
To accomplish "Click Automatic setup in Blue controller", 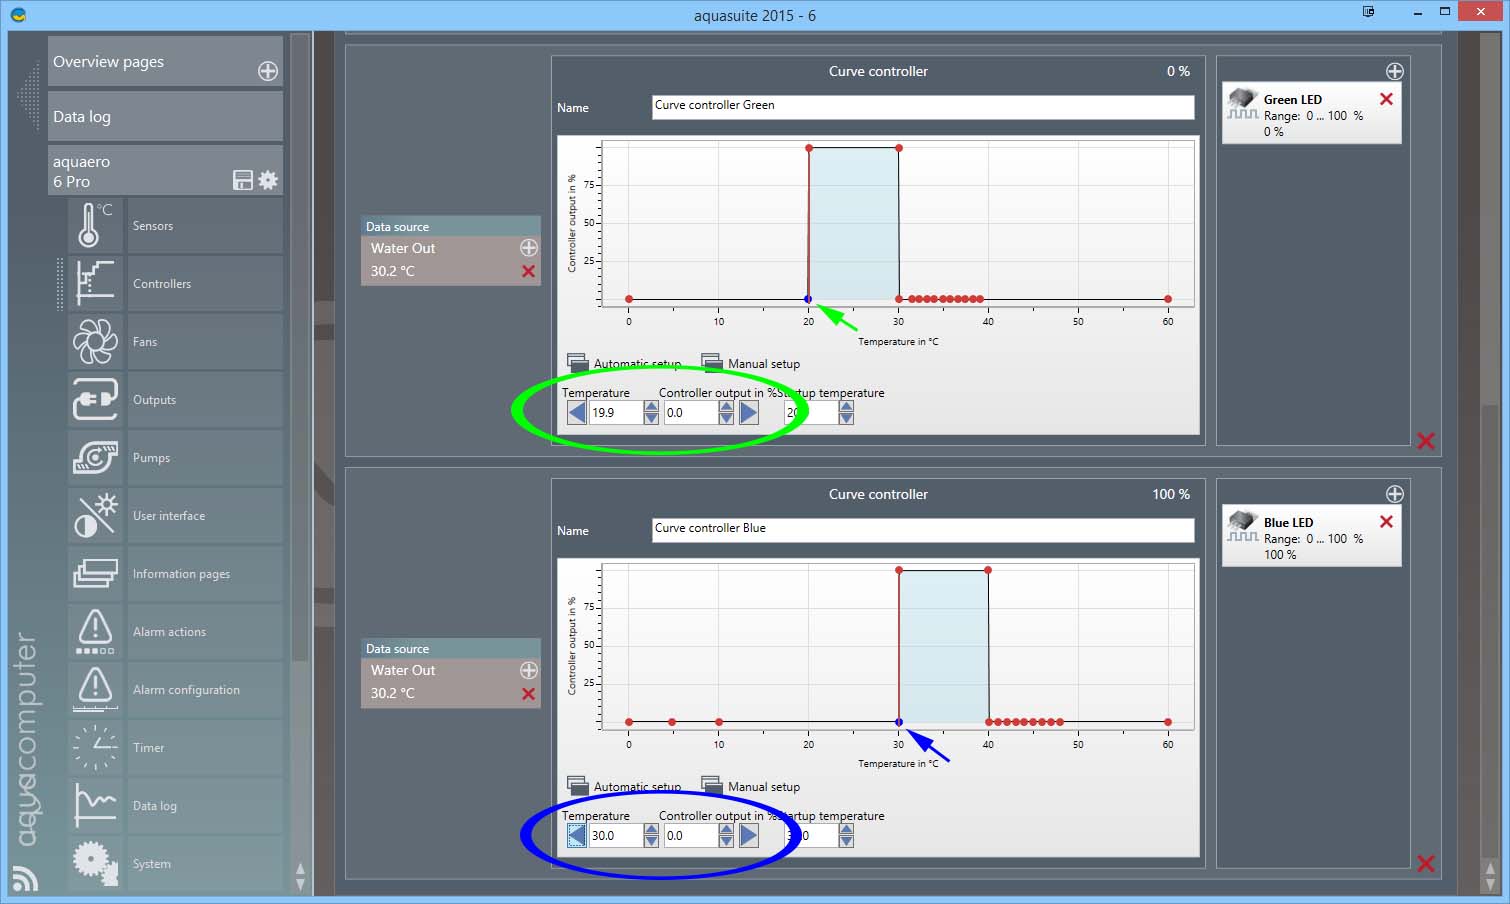I will [624, 786].
